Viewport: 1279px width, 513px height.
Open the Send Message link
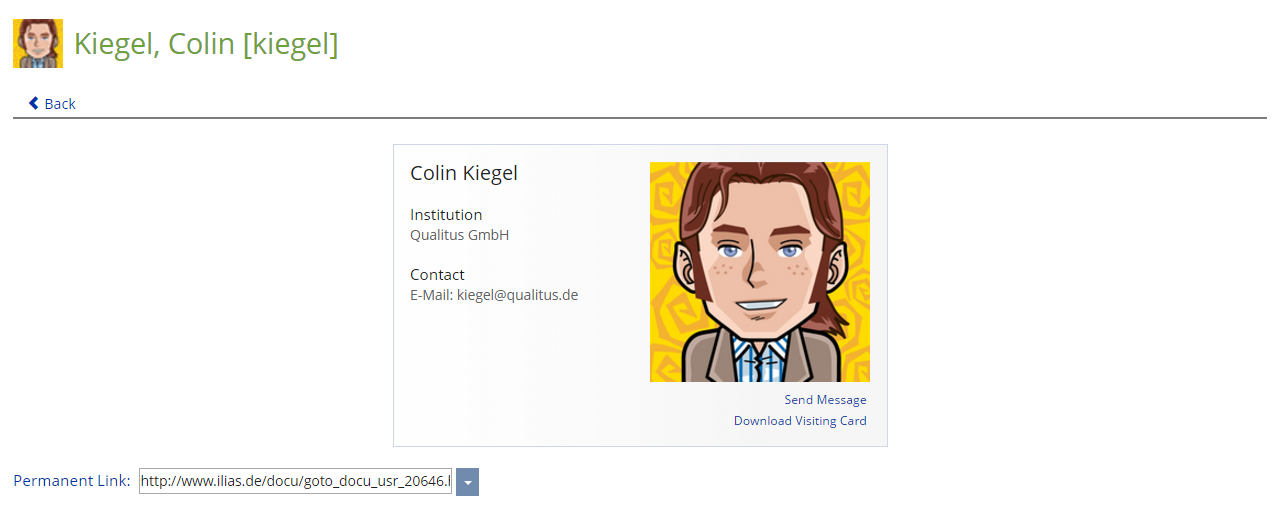pyautogui.click(x=825, y=400)
